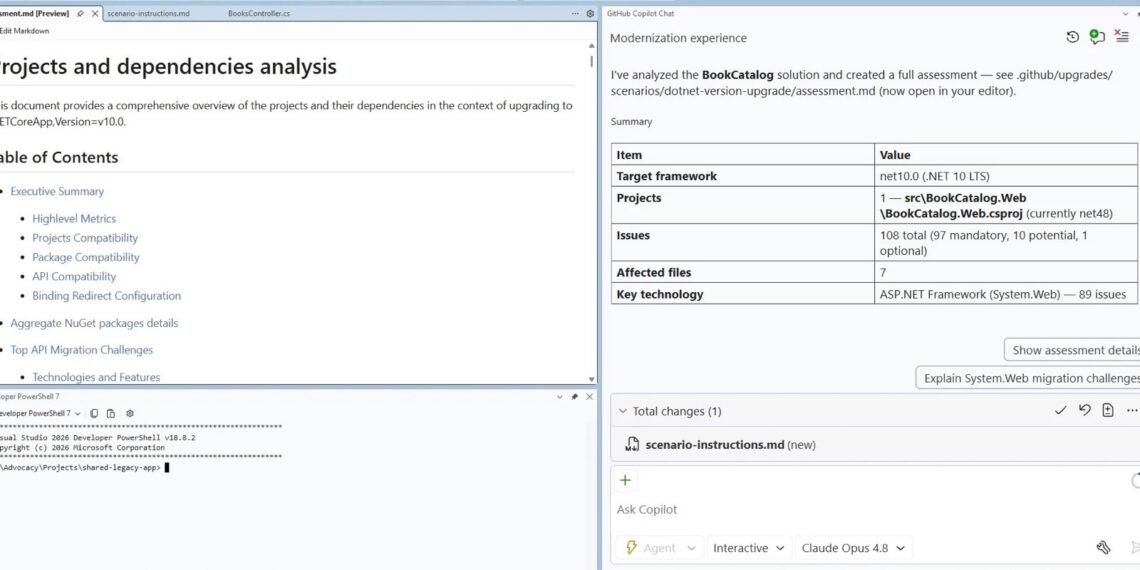Open editor tab settings gear

tap(590, 14)
